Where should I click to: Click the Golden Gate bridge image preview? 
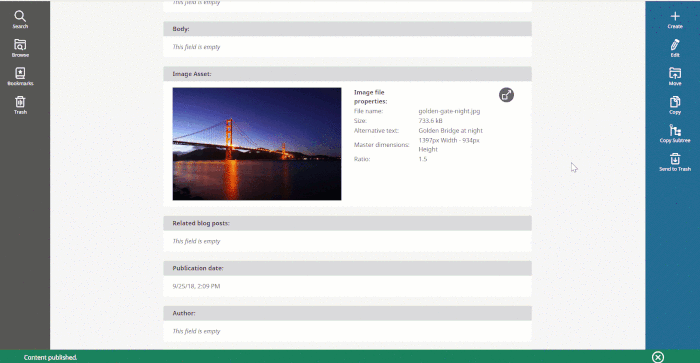pyautogui.click(x=257, y=144)
